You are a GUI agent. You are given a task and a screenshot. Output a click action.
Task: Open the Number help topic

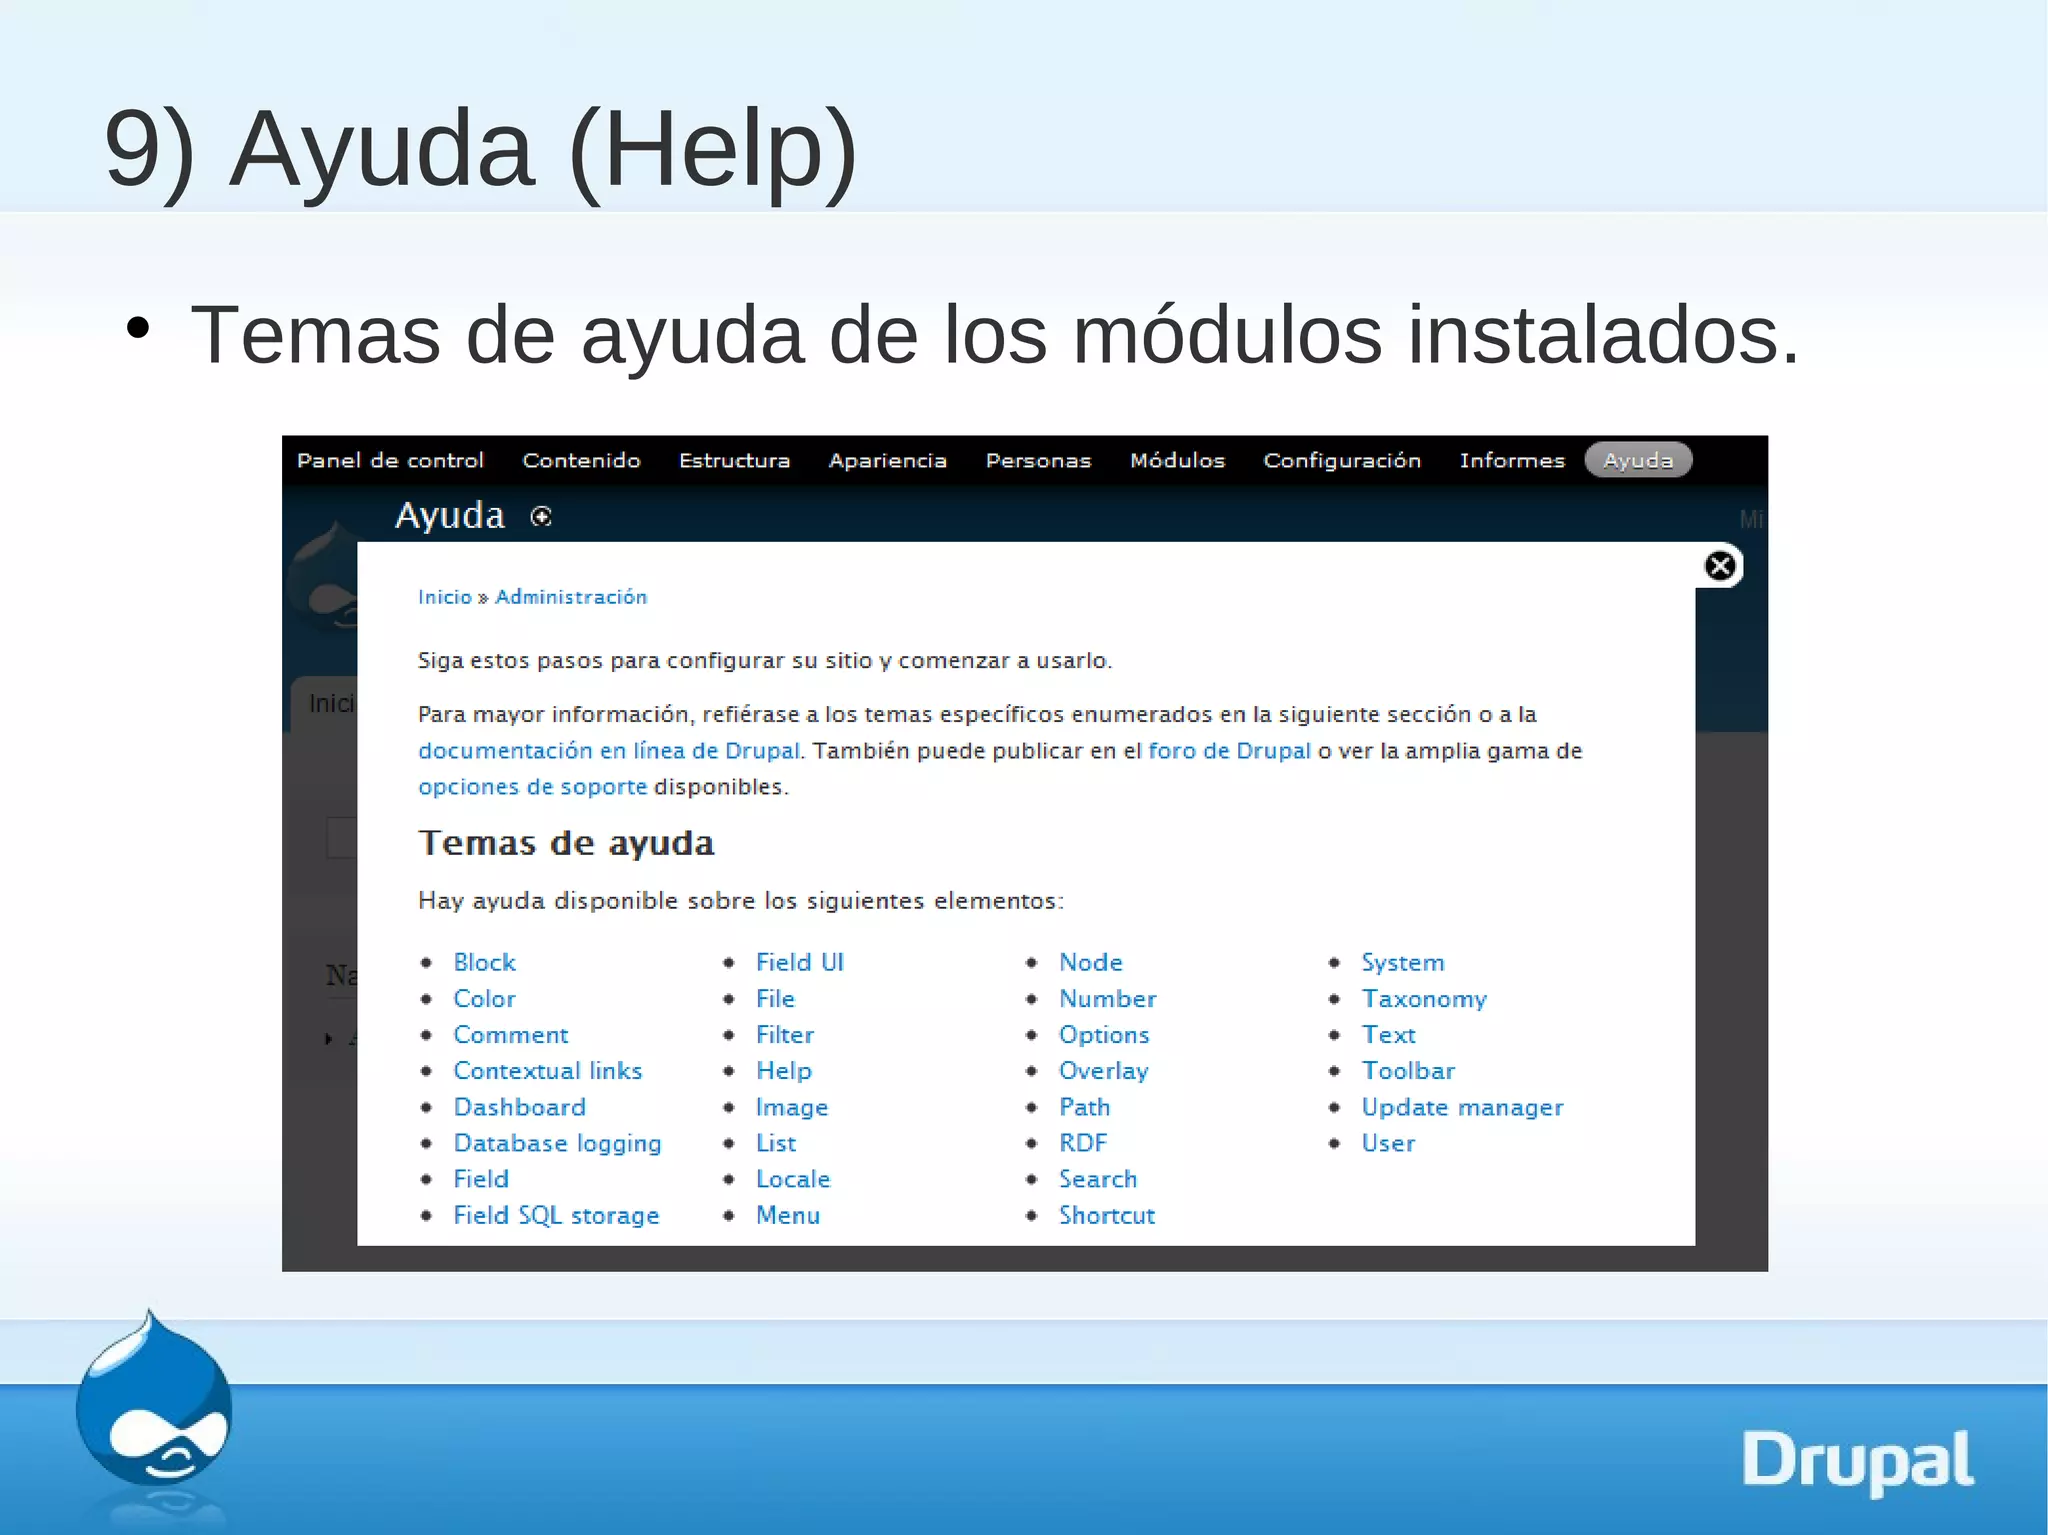pos(1107,998)
